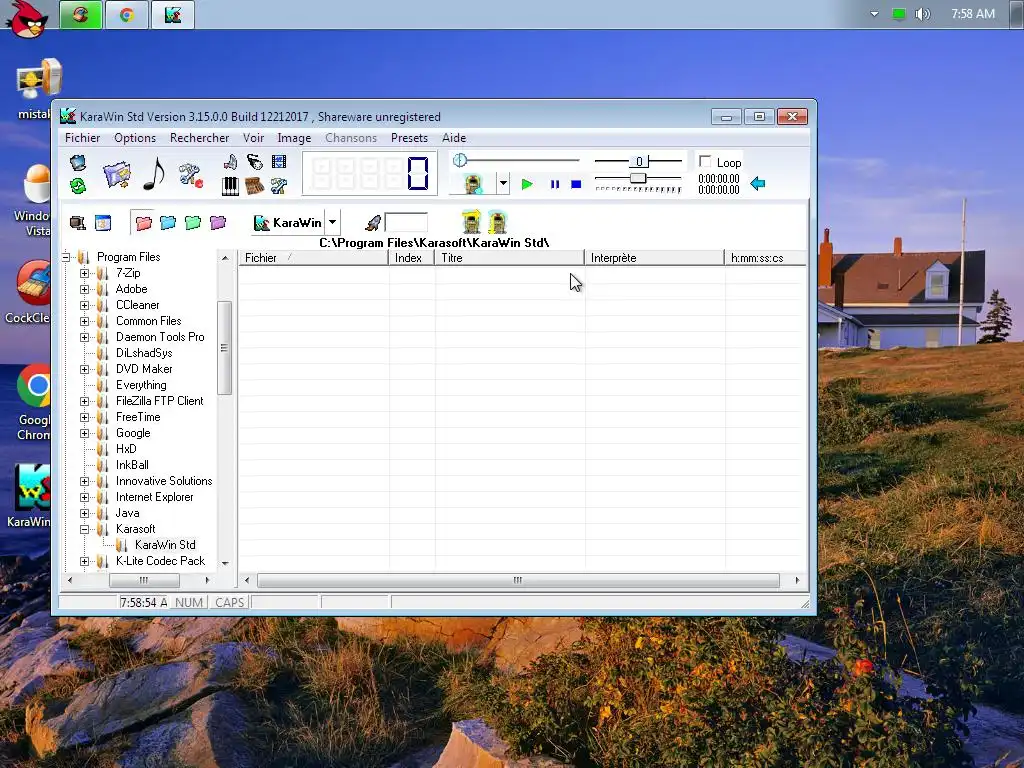
Task: Click the calendar window icon
Action: pyautogui.click(x=103, y=223)
